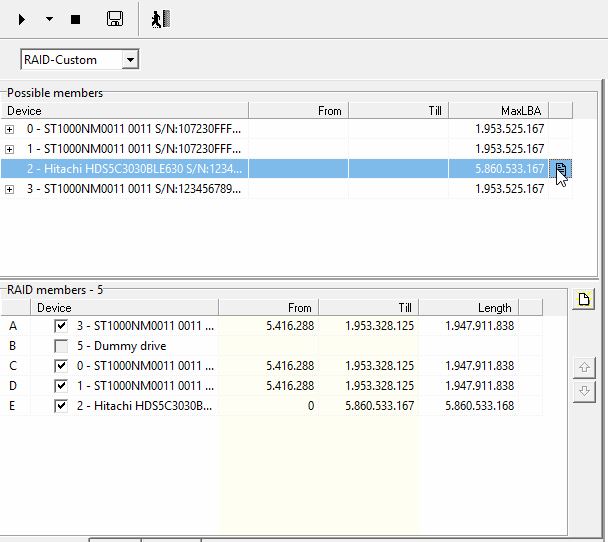This screenshot has width=608, height=542.
Task: Click the Save floppy disk icon
Action: (x=114, y=19)
